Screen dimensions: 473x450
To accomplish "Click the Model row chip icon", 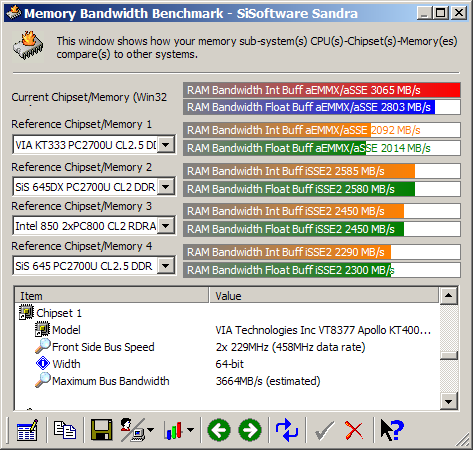I will point(42,330).
